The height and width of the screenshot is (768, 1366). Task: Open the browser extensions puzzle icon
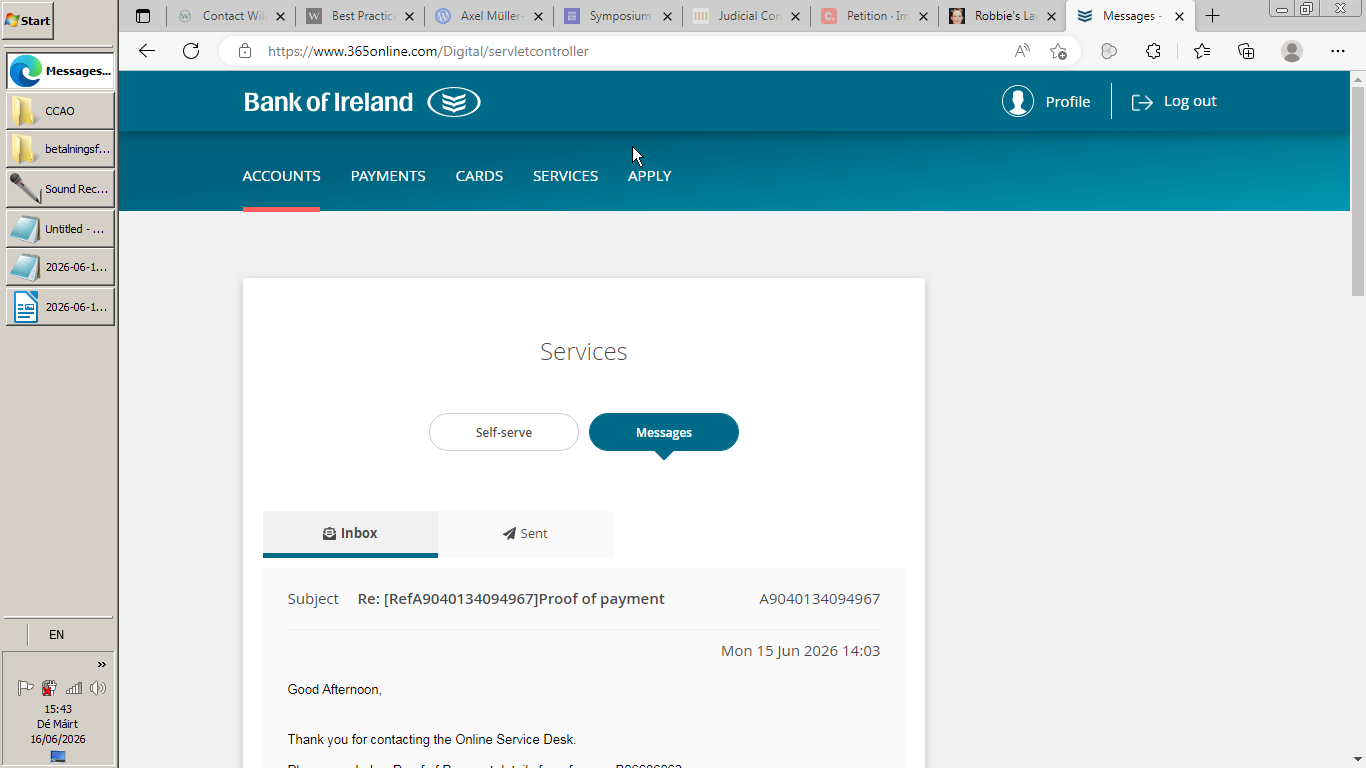click(x=1153, y=51)
